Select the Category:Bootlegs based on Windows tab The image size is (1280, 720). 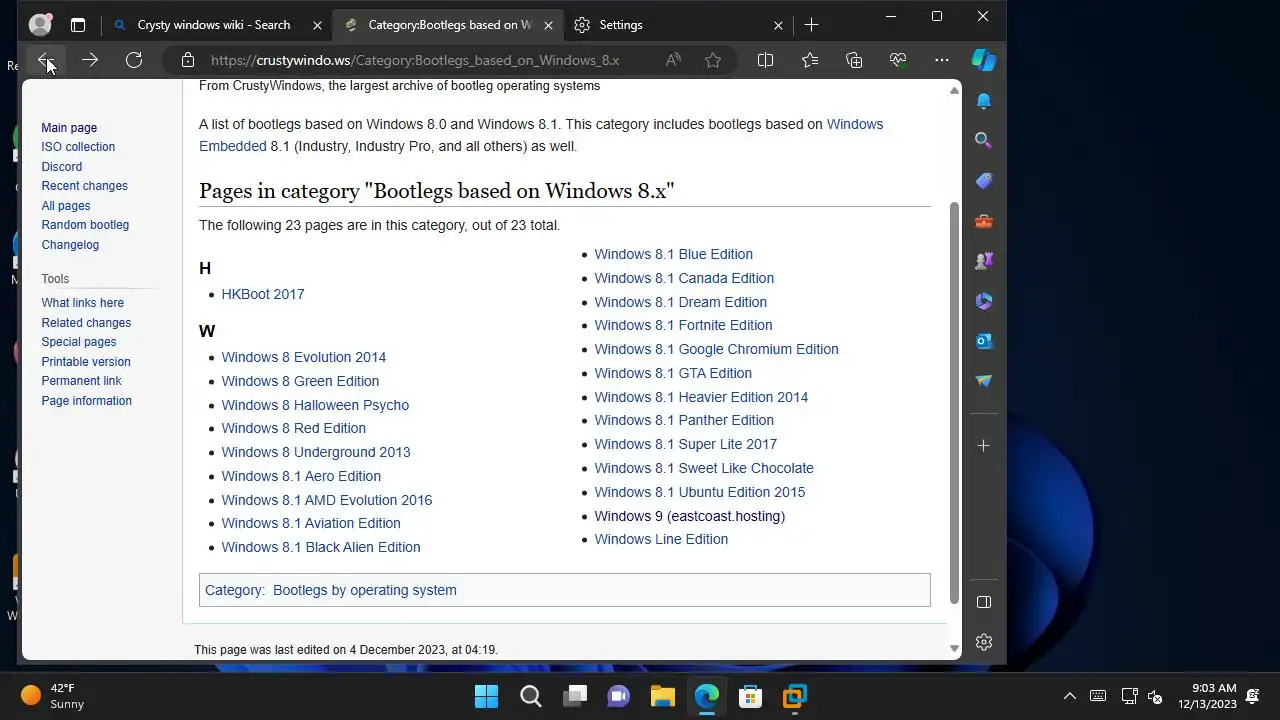449,25
